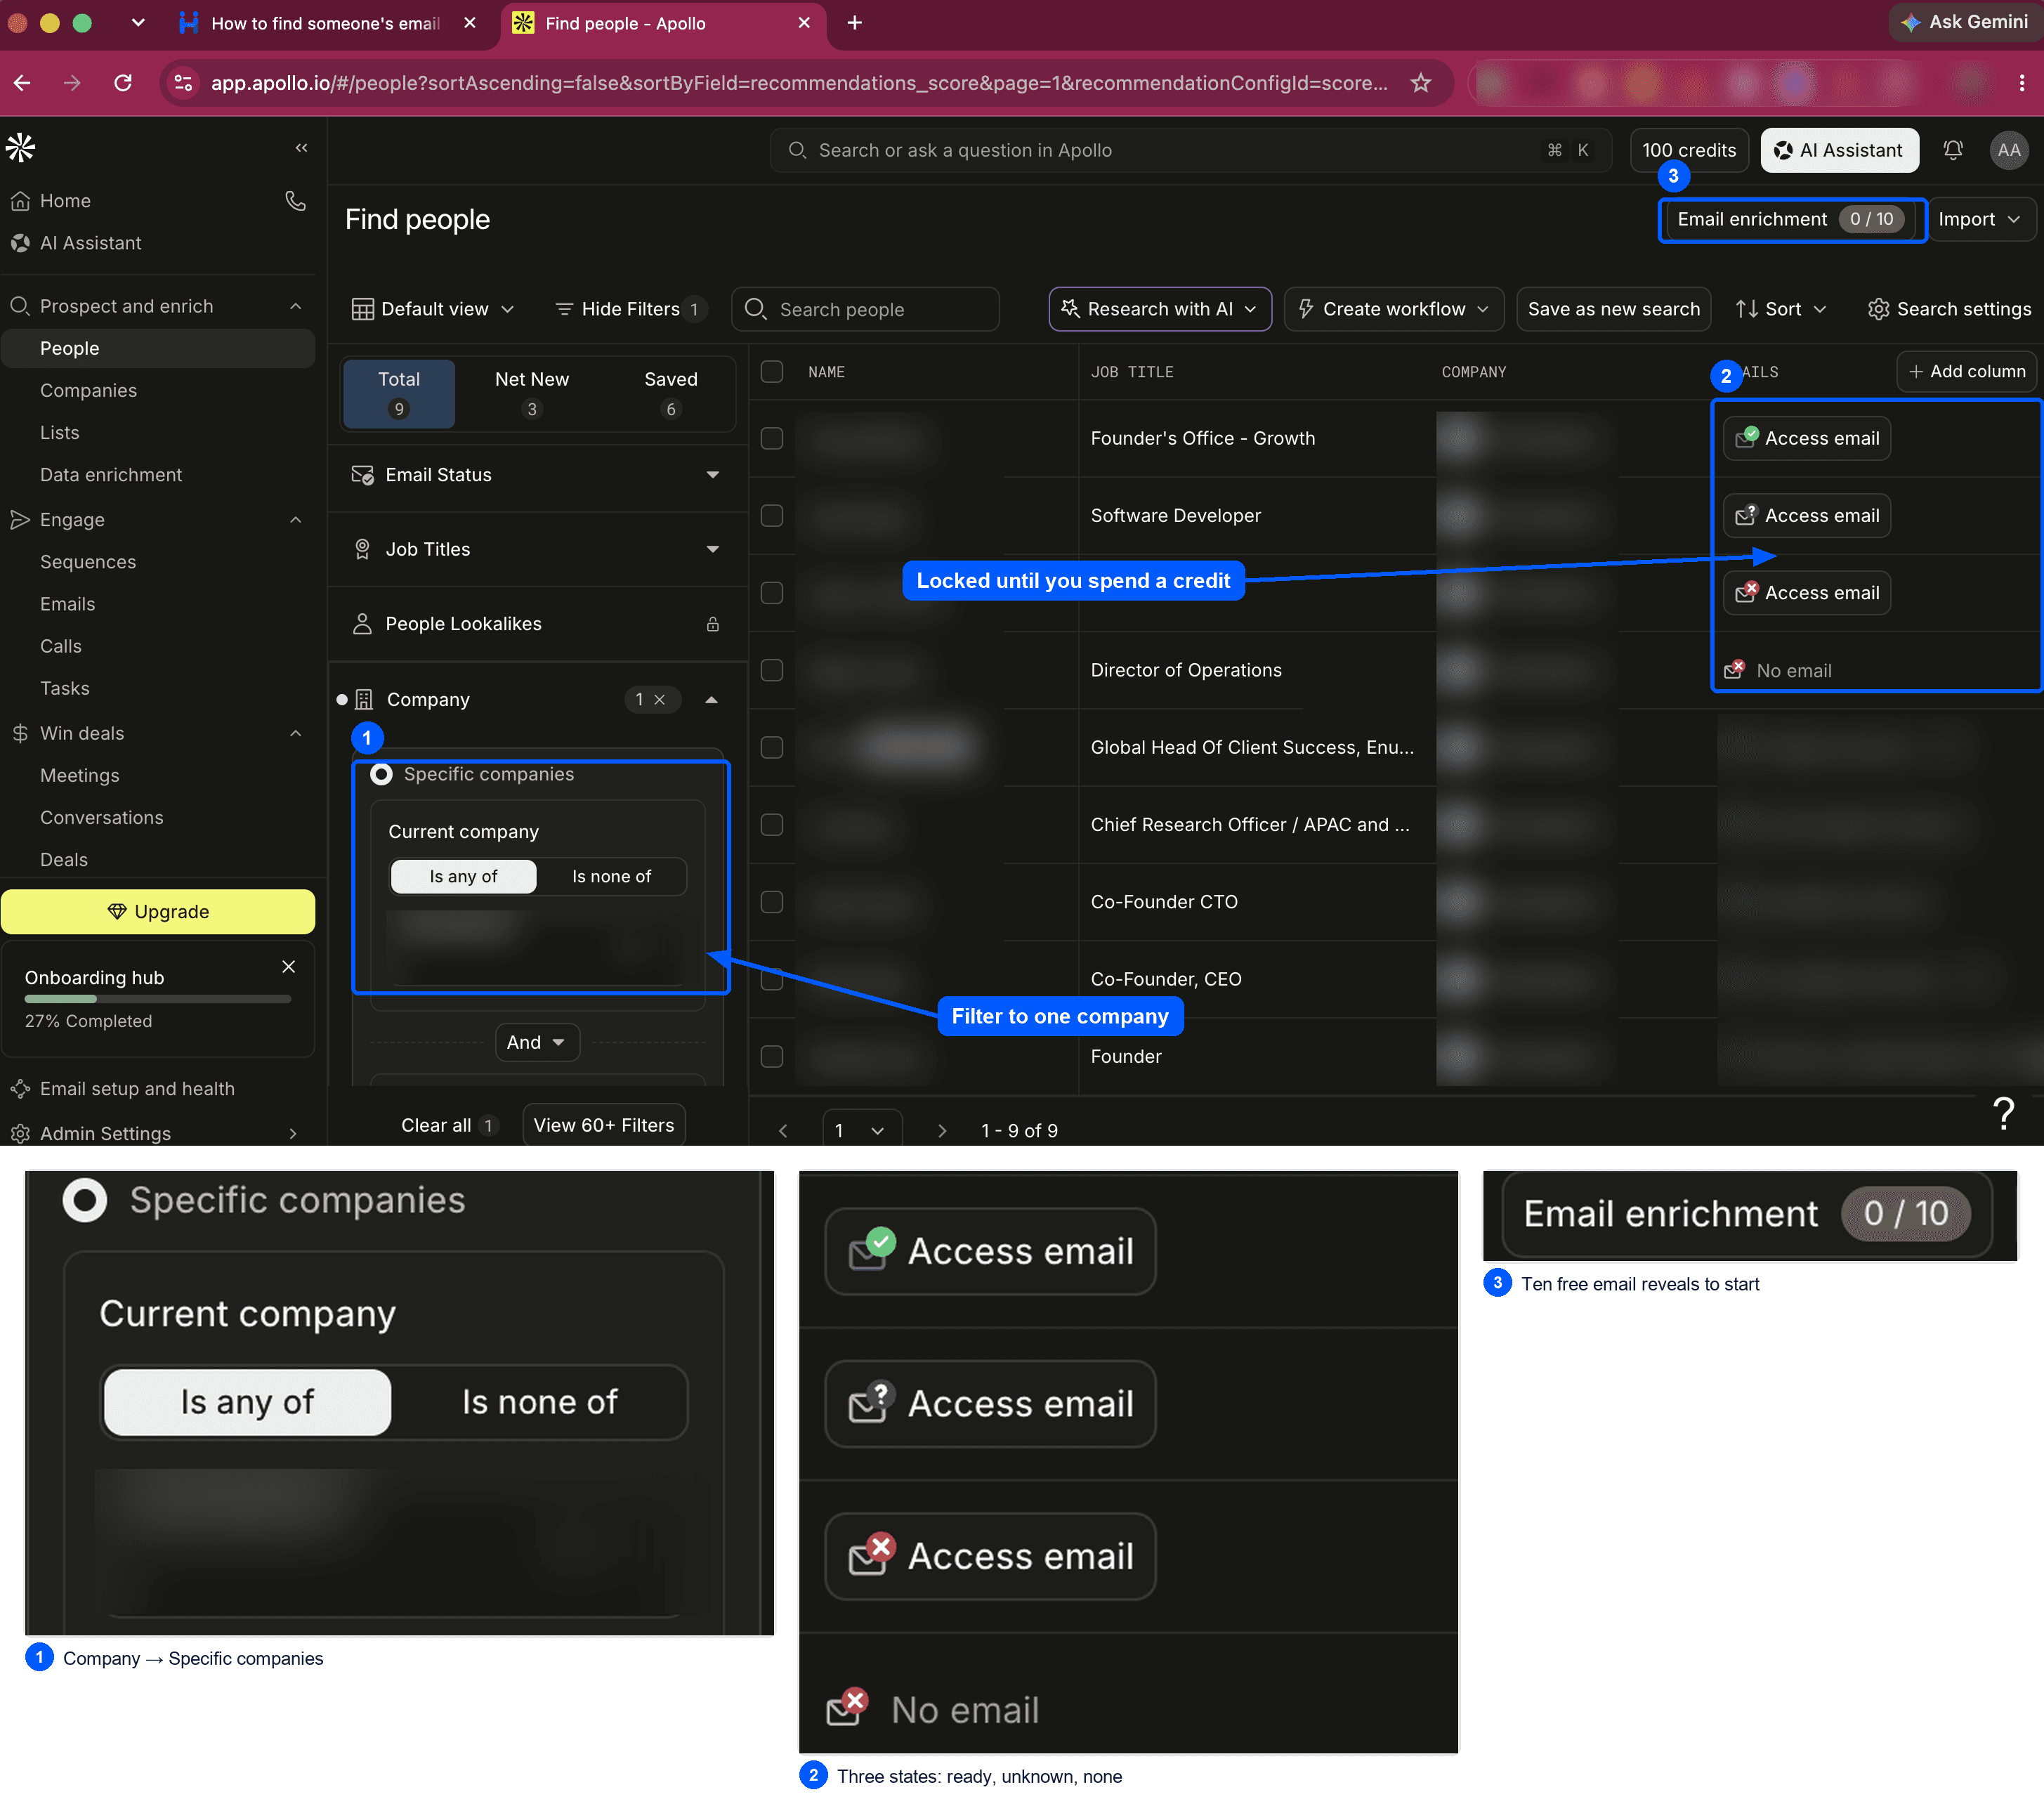Viewport: 2044px width, 1818px height.
Task: Open the Research with AI dropdown
Action: click(1160, 309)
